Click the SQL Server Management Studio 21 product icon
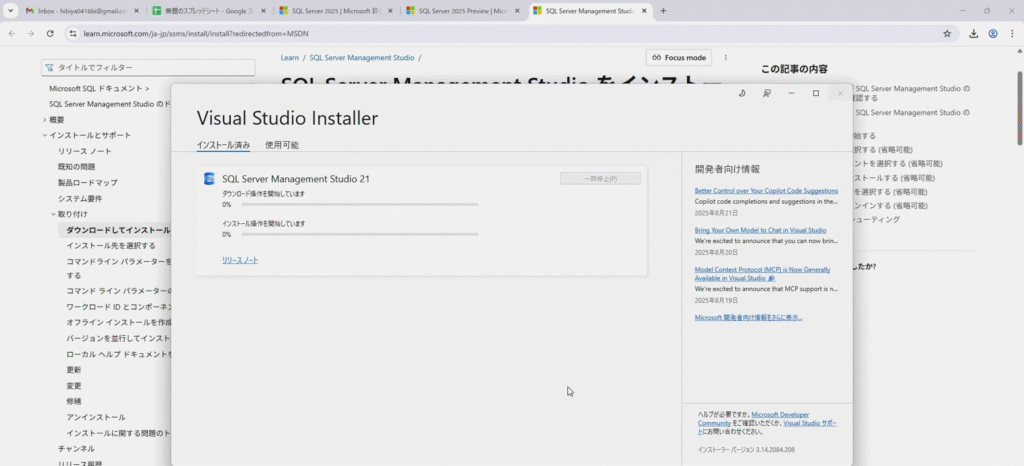The image size is (1024, 466). pyautogui.click(x=209, y=179)
